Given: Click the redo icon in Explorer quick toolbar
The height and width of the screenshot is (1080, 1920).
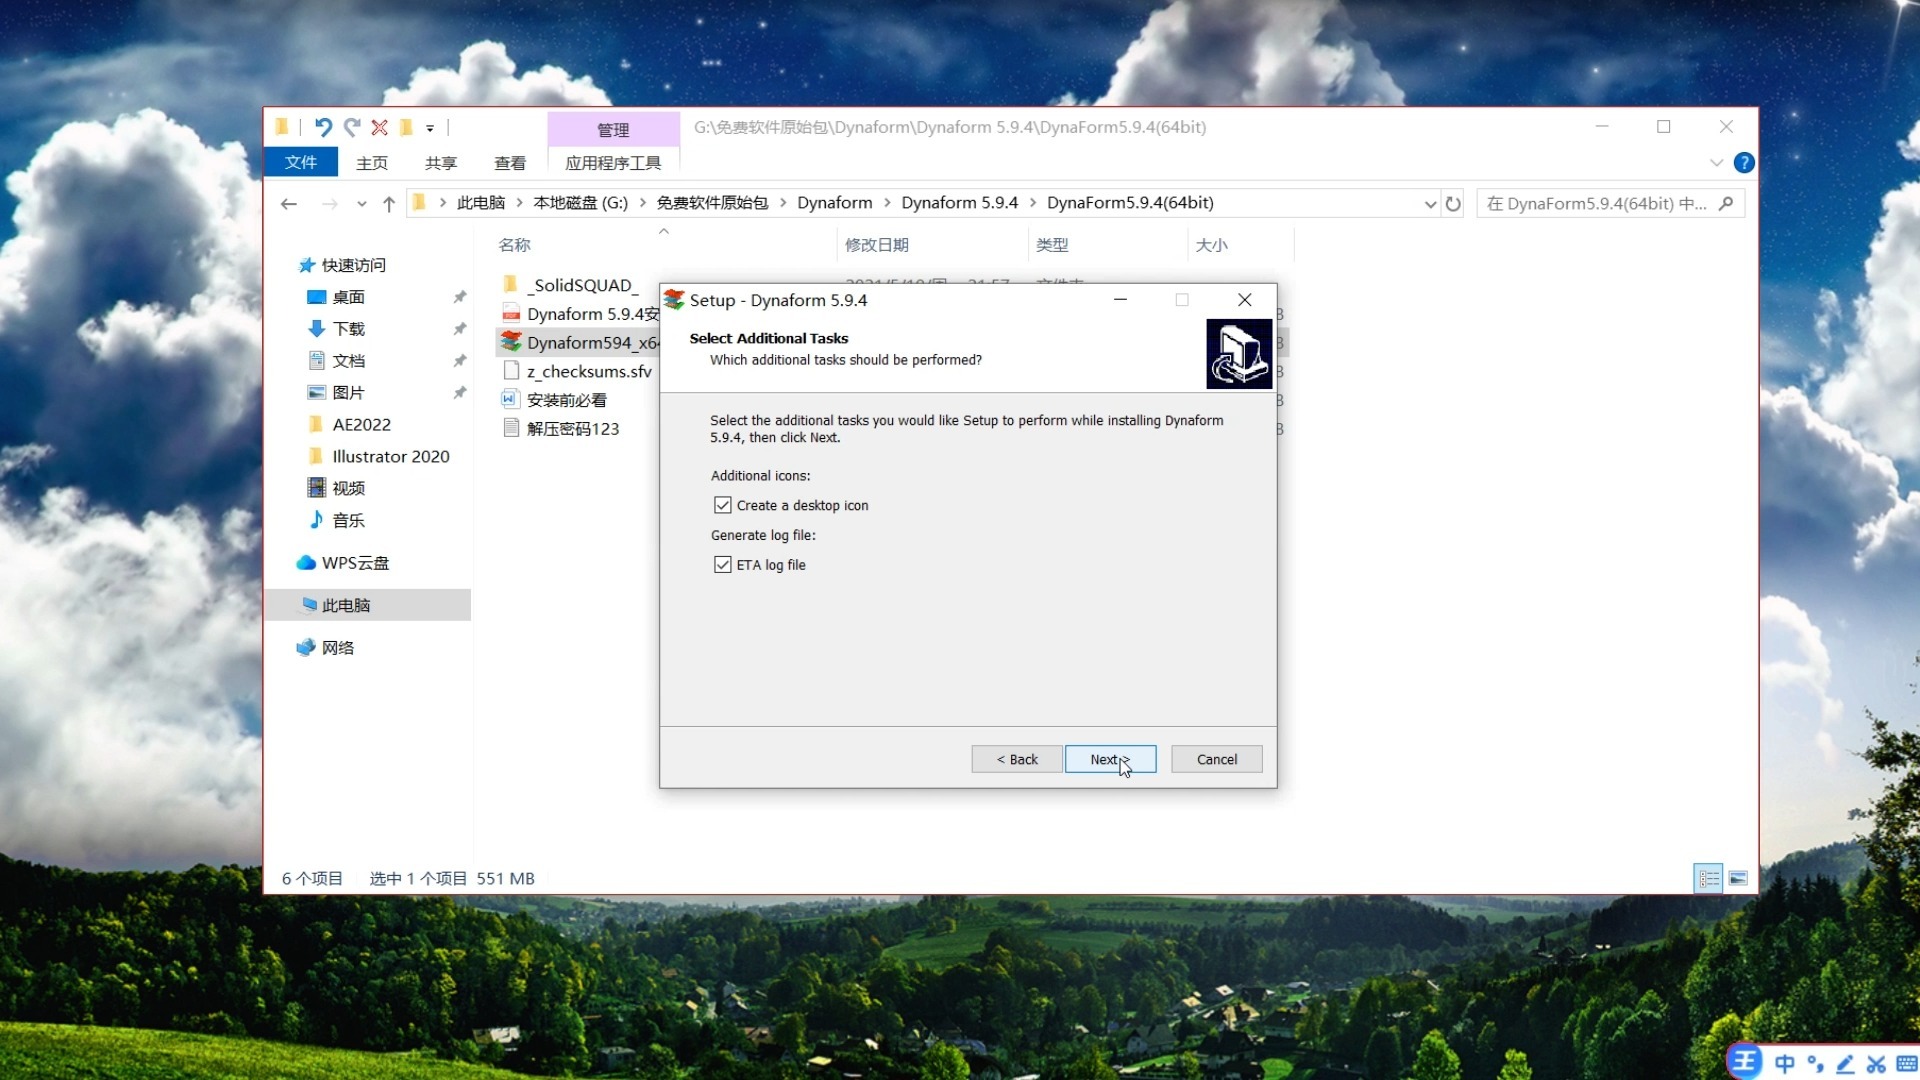Looking at the screenshot, I should 352,127.
